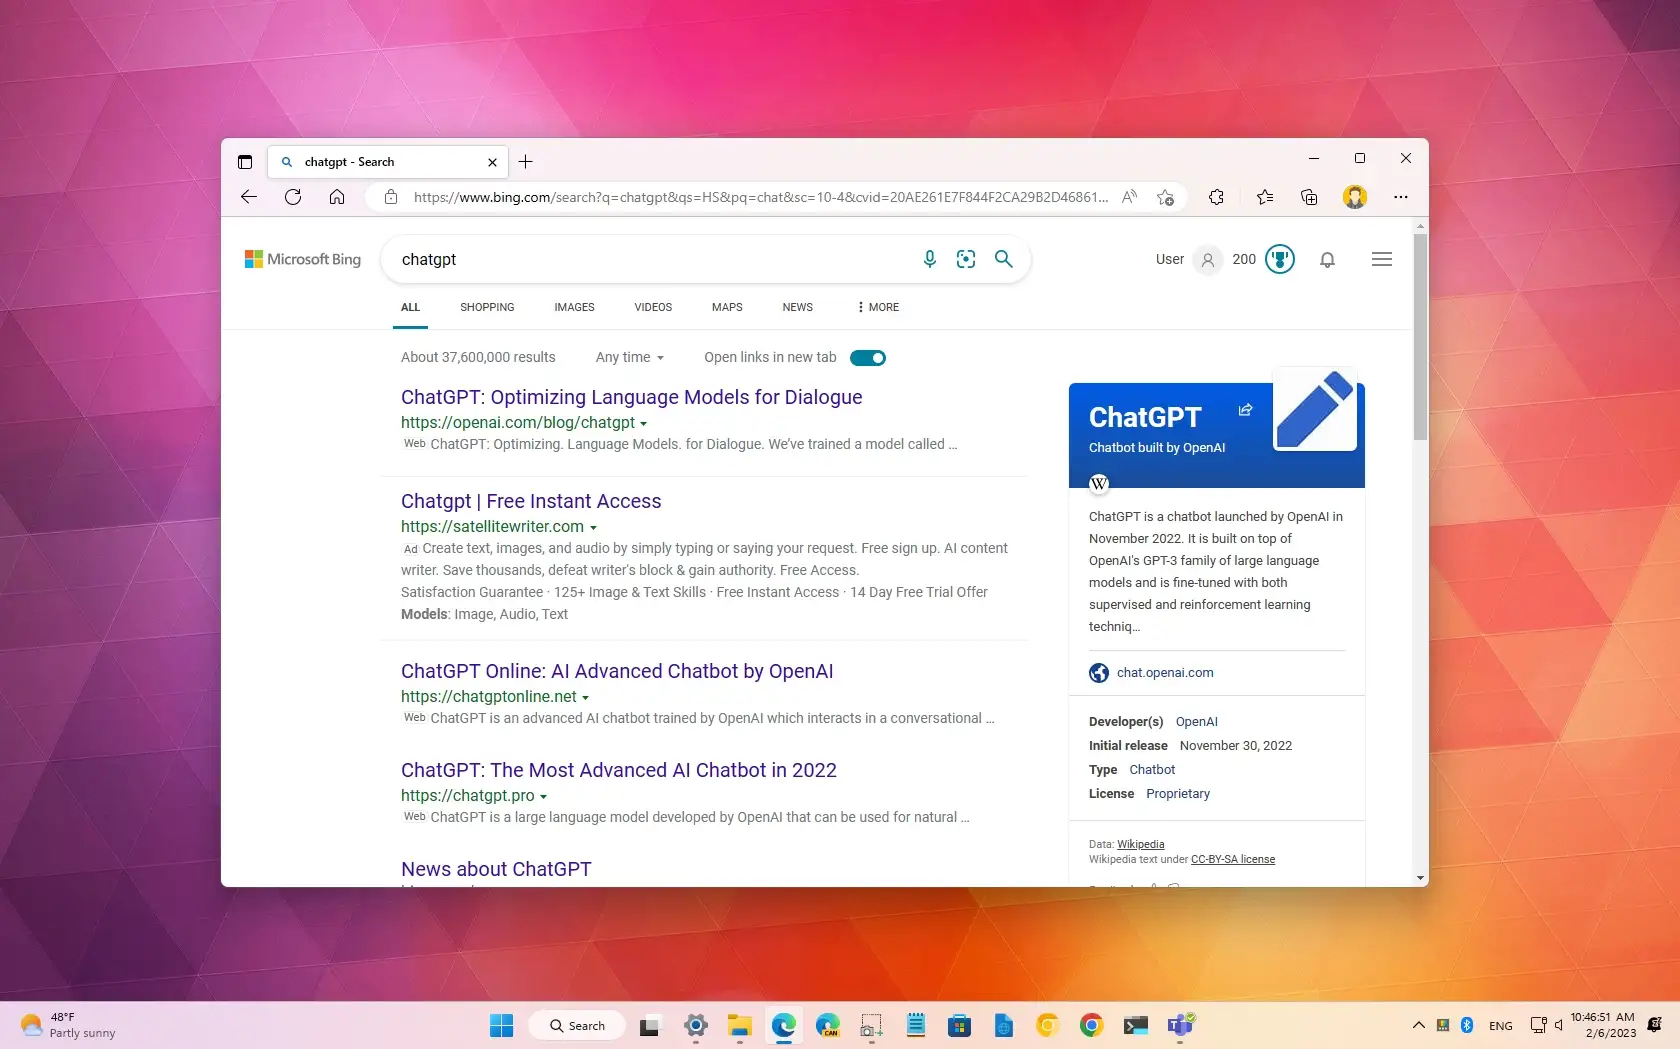The width and height of the screenshot is (1680, 1049).
Task: Toggle Open links in new tab switch
Action: (x=867, y=358)
